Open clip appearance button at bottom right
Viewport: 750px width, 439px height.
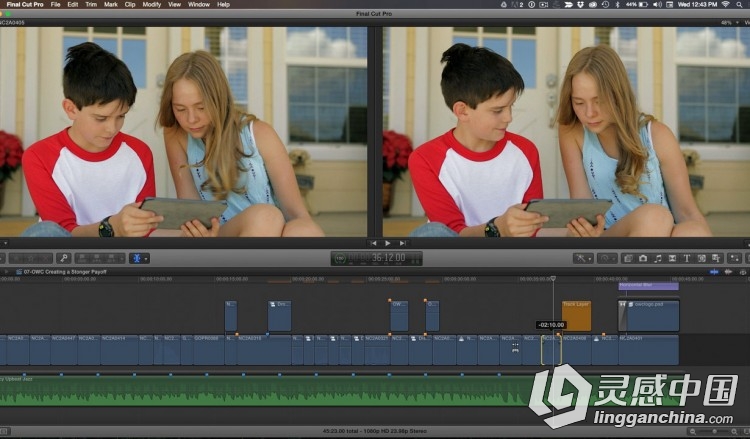[x=746, y=431]
